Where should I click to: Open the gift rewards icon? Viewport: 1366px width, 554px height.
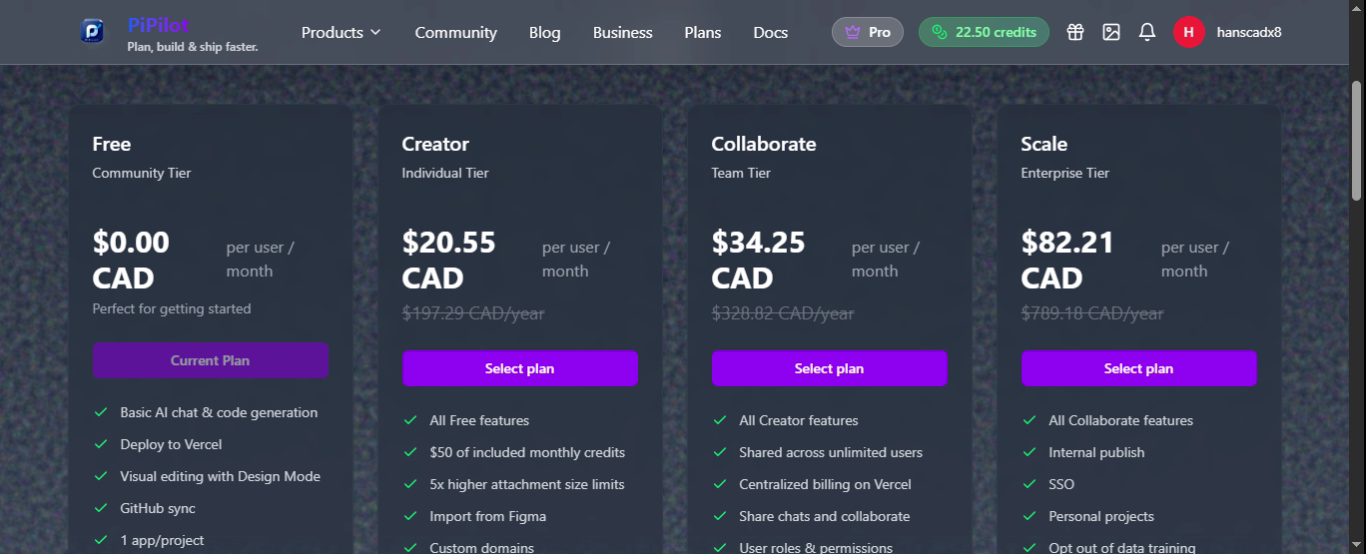1075,32
